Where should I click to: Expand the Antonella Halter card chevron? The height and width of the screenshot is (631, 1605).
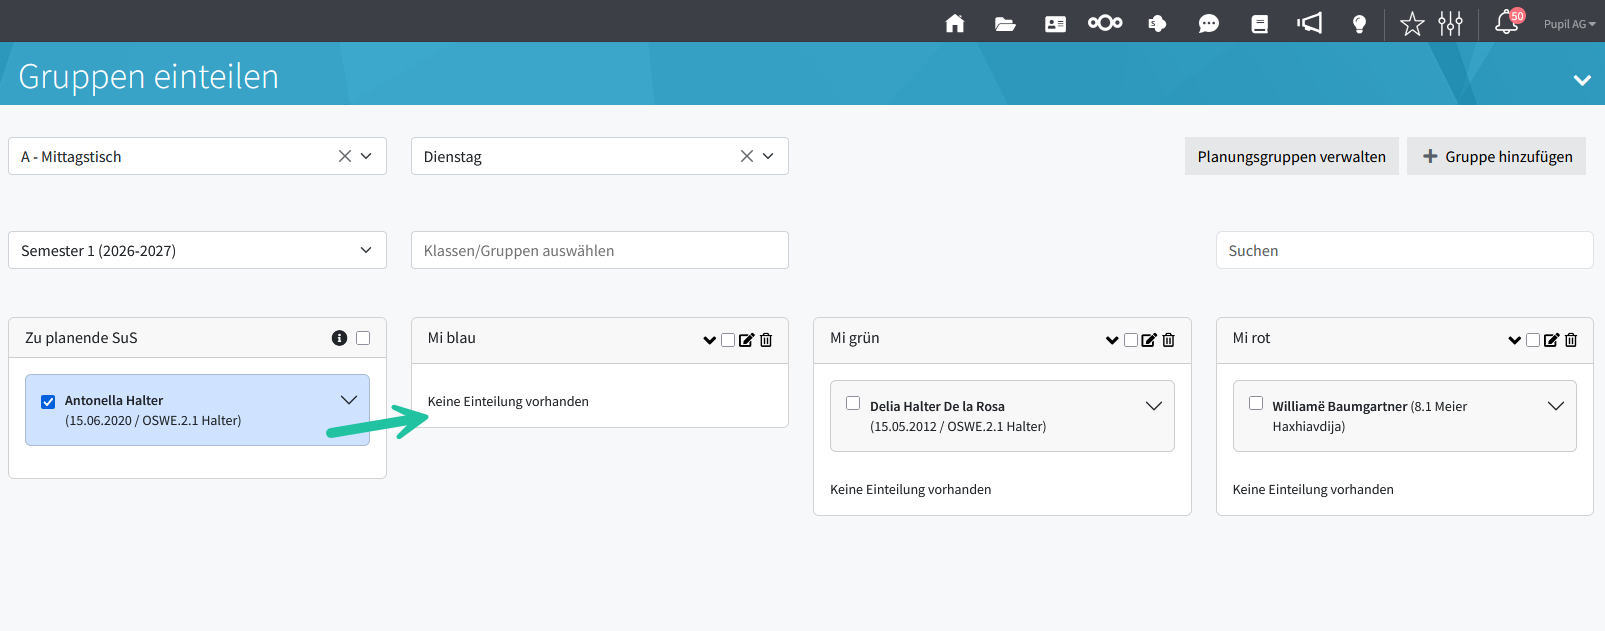point(349,400)
